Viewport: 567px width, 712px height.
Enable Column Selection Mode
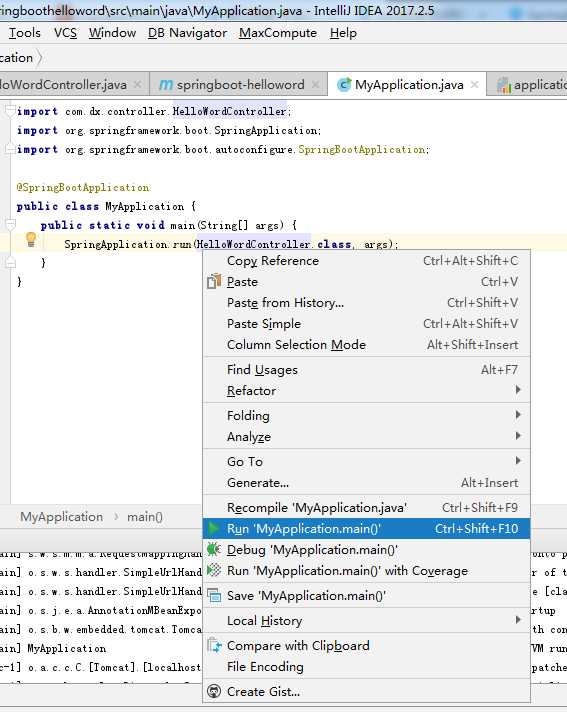click(366, 345)
